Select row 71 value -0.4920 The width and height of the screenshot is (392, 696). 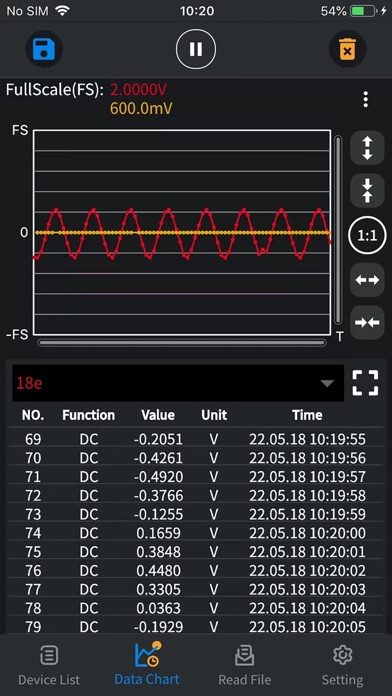click(x=158, y=477)
